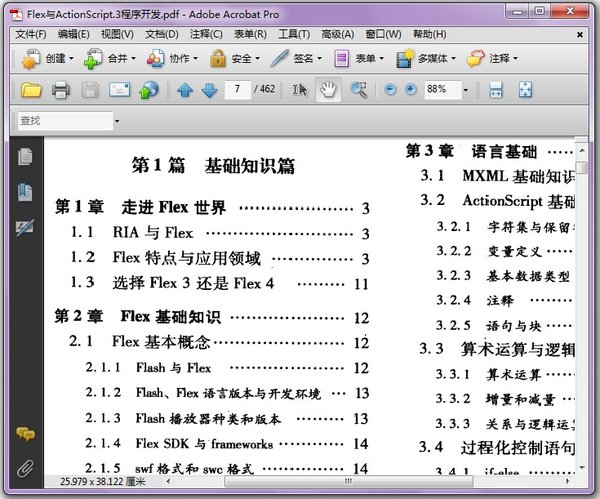Click the Open folder icon in toolbar
600x499 pixels.
pos(31,90)
